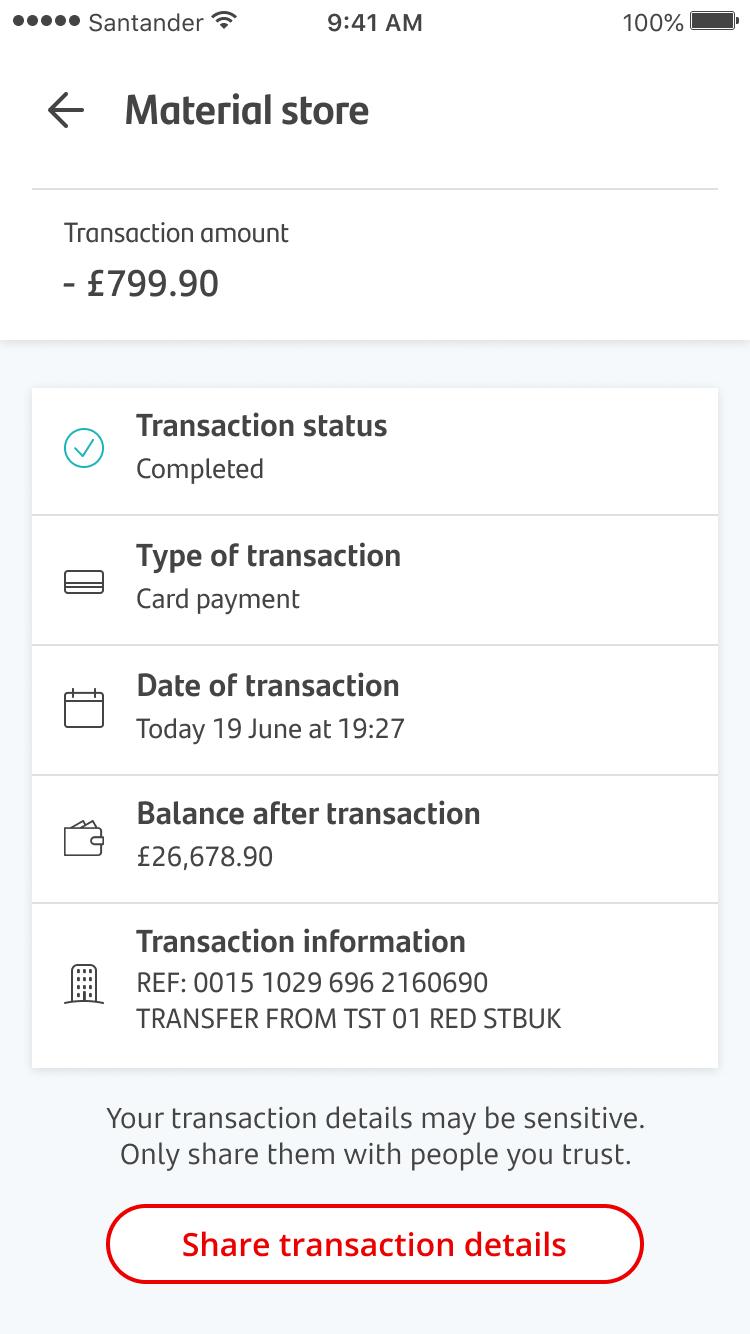Tap the transaction amount £799.90
The height and width of the screenshot is (1334, 750).
[x=141, y=284]
